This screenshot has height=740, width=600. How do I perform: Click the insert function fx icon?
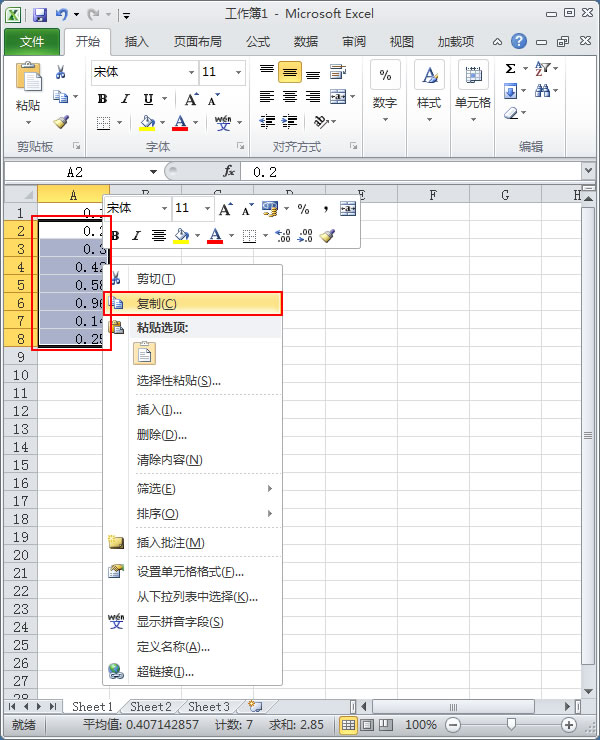coord(229,171)
